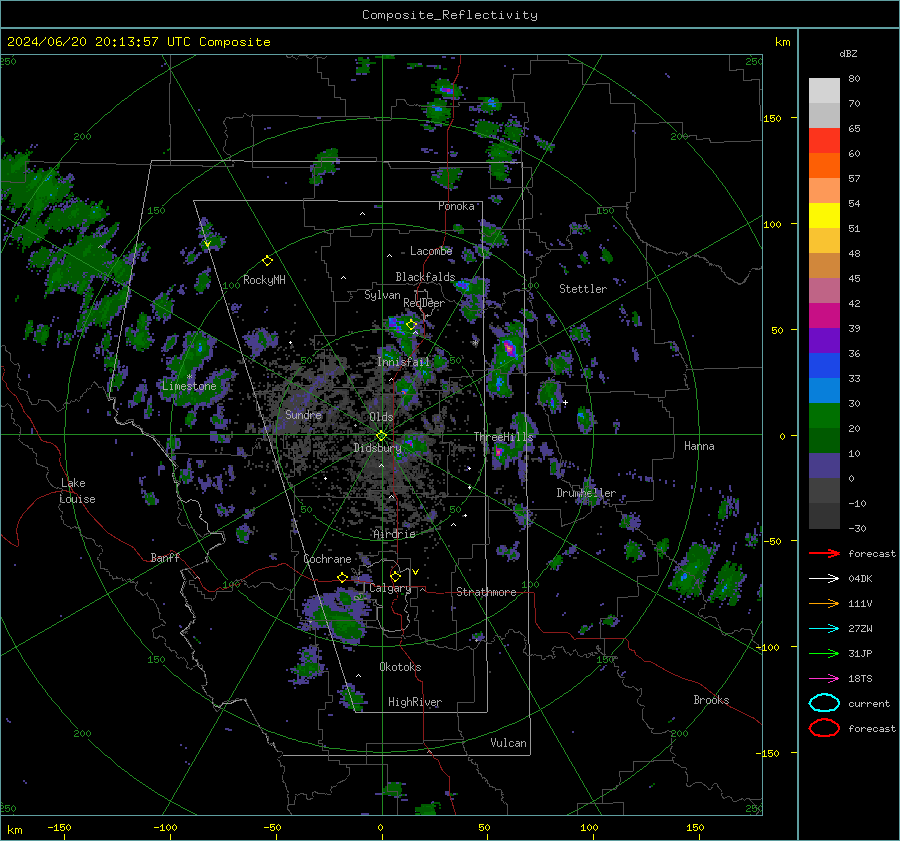Click the Sylvan label

point(382,295)
